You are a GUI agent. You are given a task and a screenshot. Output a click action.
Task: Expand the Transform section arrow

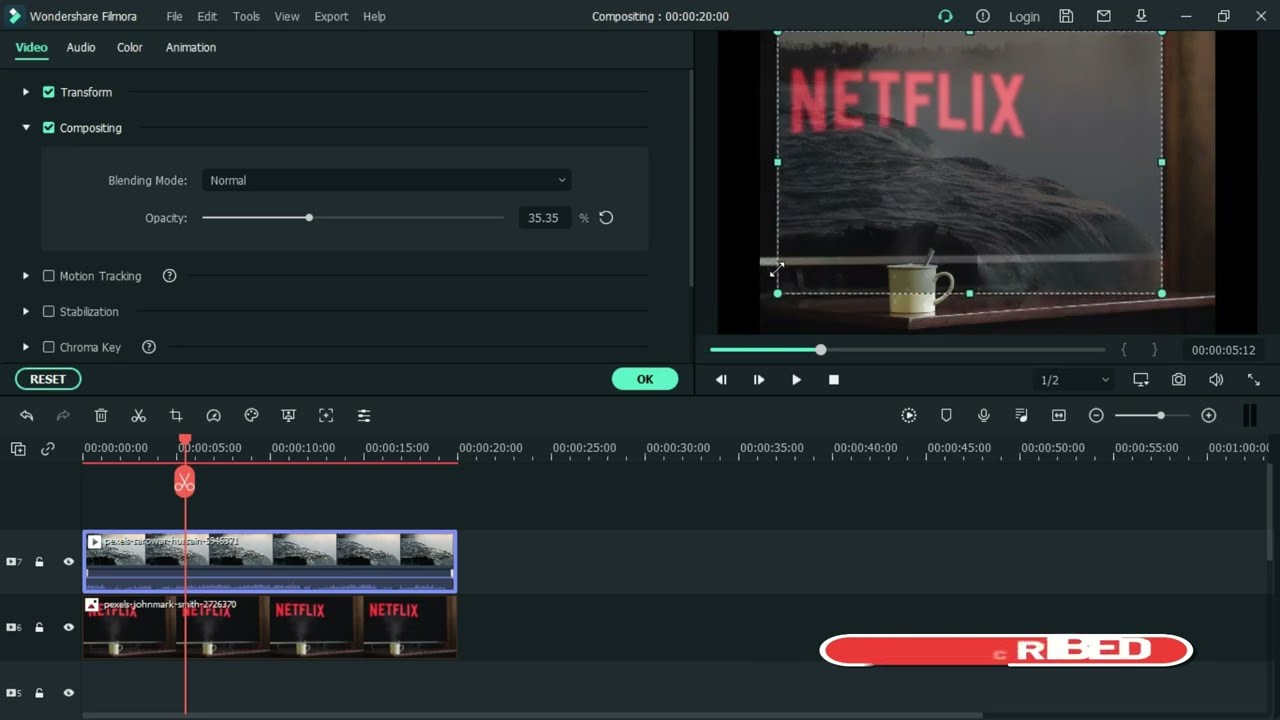pyautogui.click(x=26, y=92)
